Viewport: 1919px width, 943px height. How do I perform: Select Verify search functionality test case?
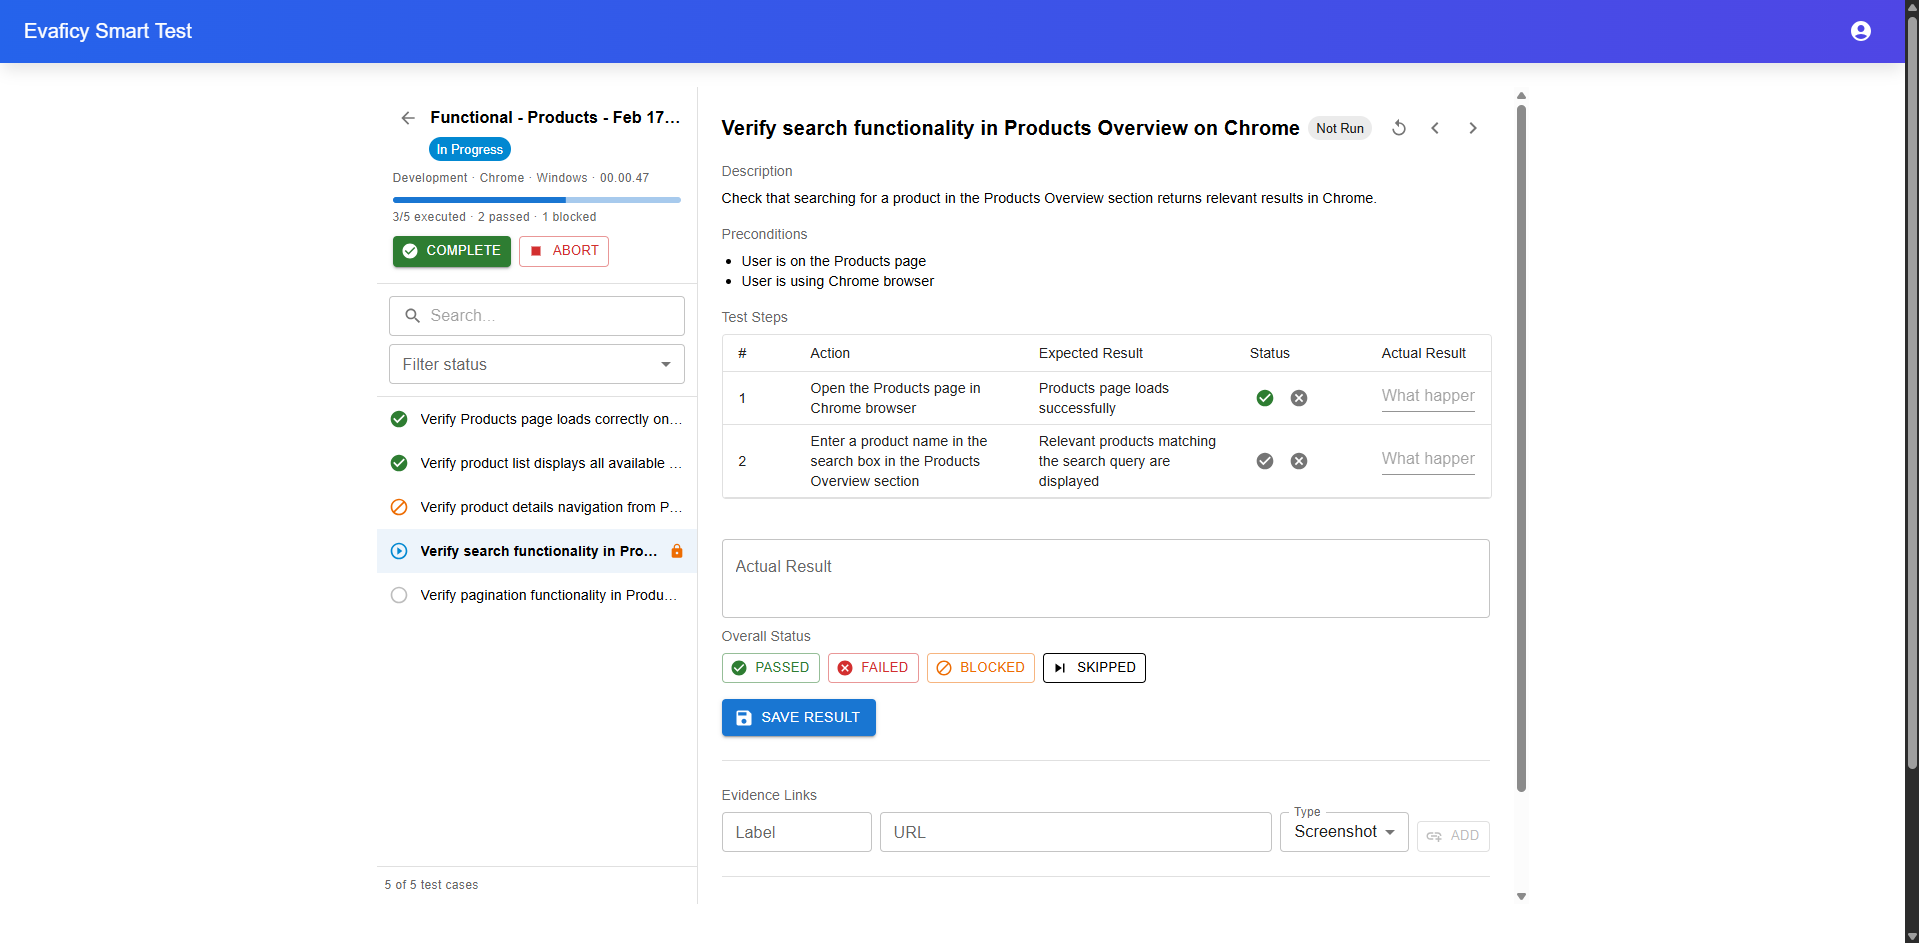pyautogui.click(x=537, y=551)
